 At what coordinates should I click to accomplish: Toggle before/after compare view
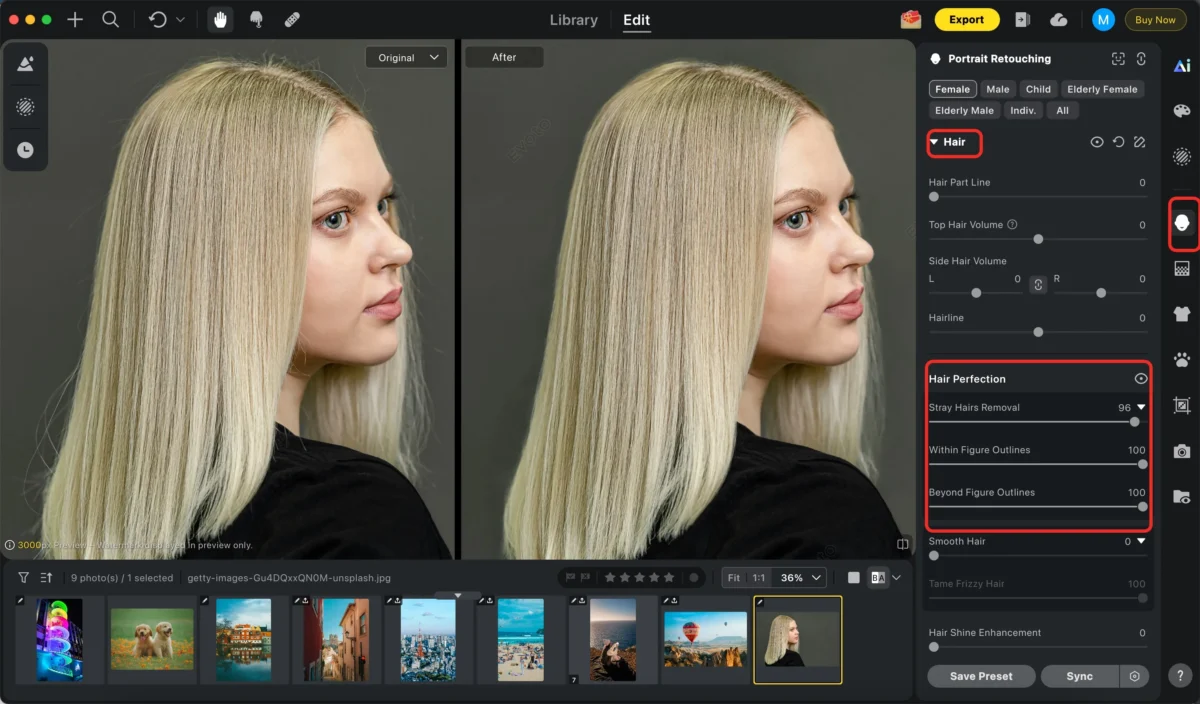pyautogui.click(x=878, y=578)
